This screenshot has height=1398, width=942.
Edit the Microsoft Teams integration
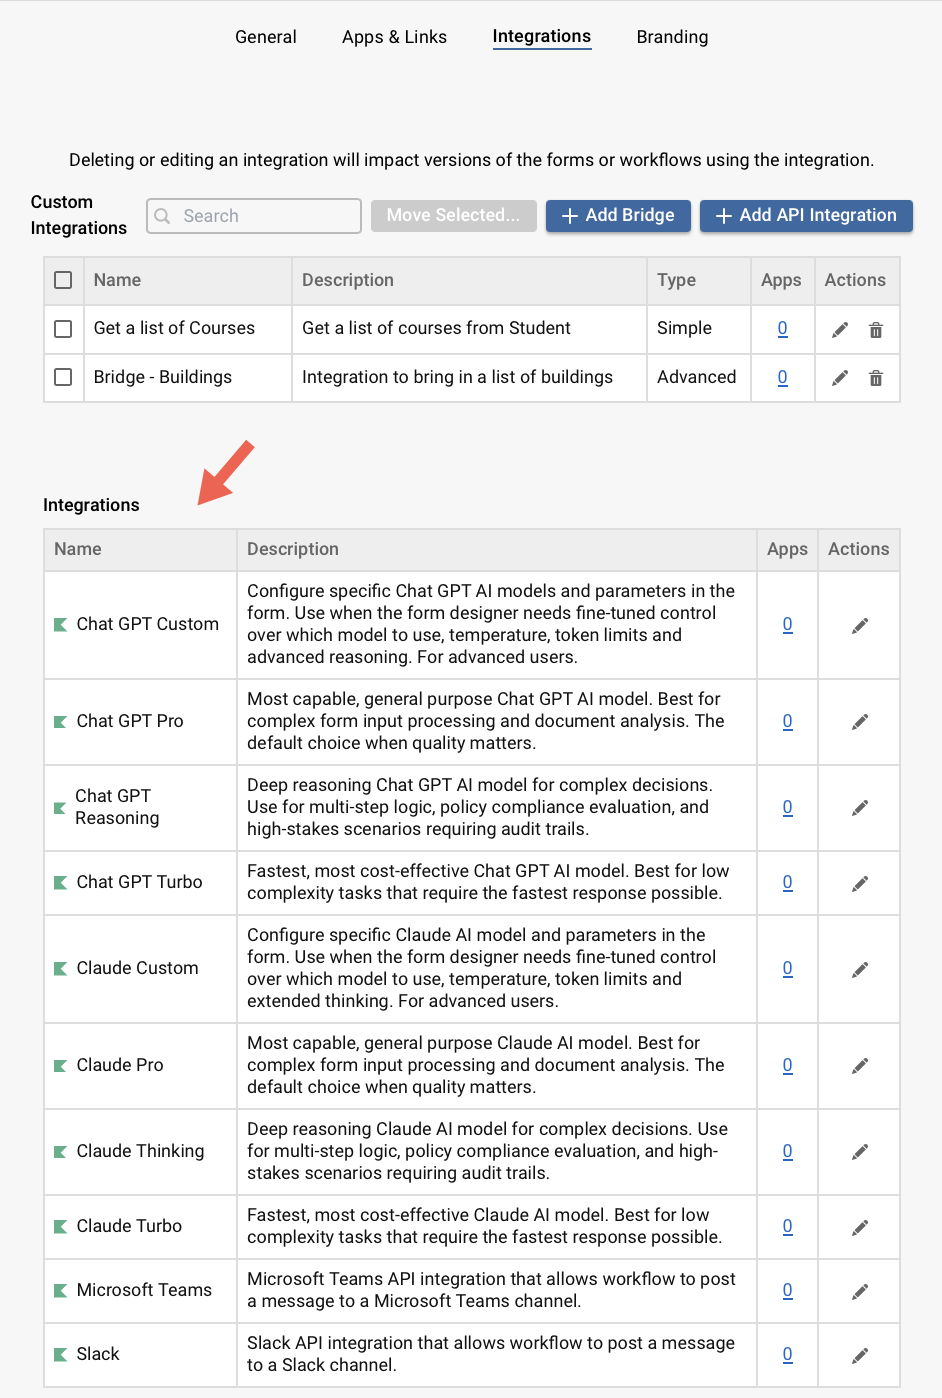[x=859, y=1290]
